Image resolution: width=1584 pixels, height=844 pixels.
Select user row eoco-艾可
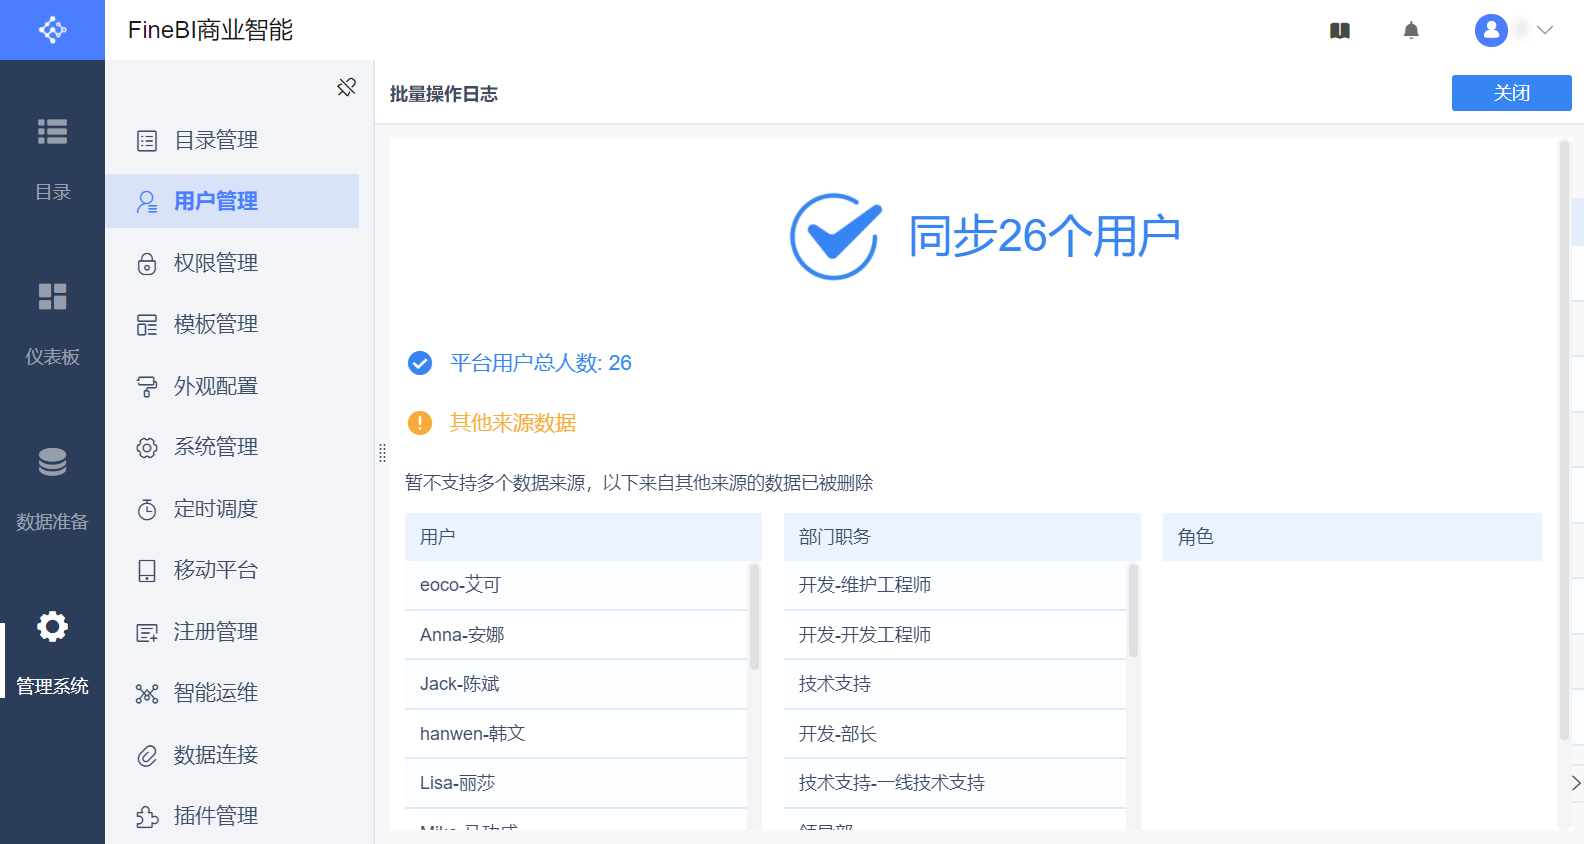pyautogui.click(x=576, y=585)
